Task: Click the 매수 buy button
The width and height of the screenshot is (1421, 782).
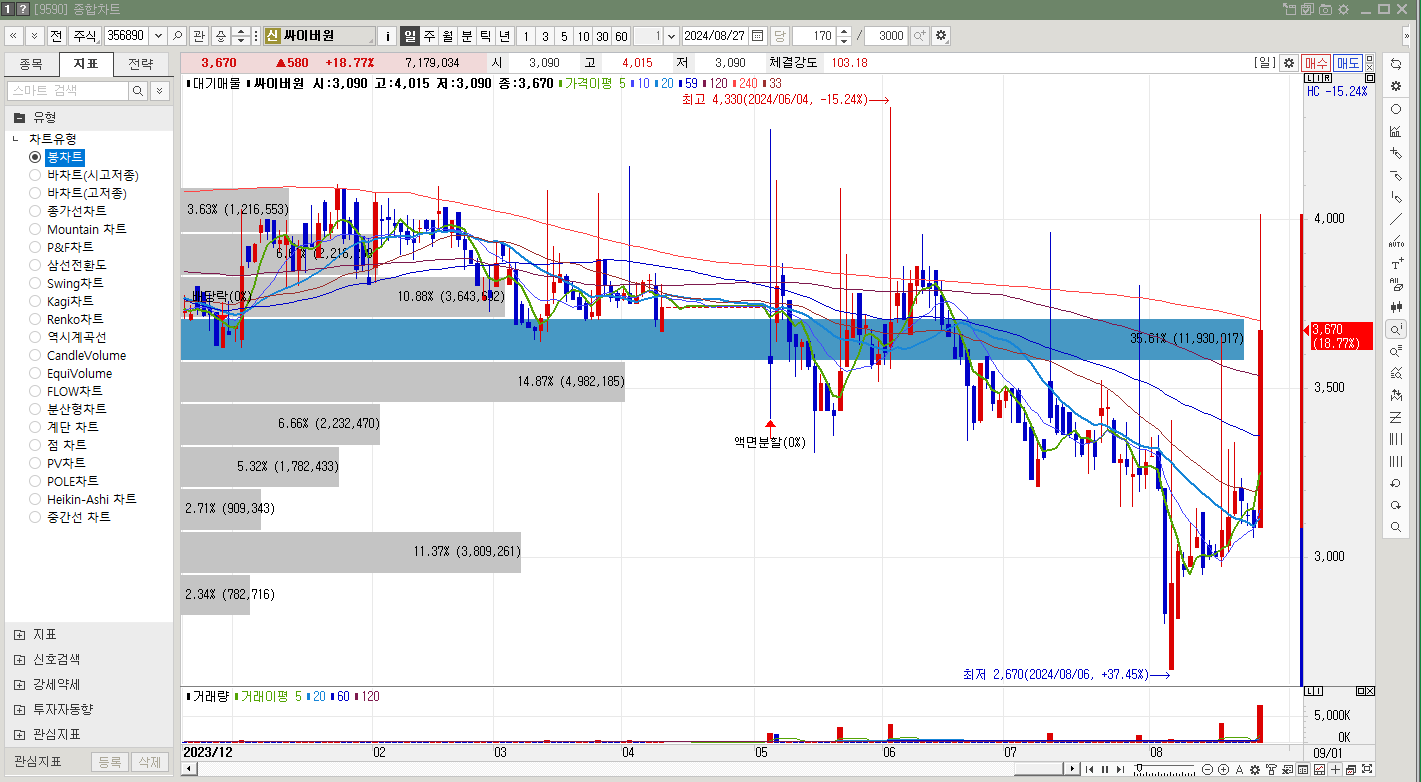Action: click(x=1316, y=62)
